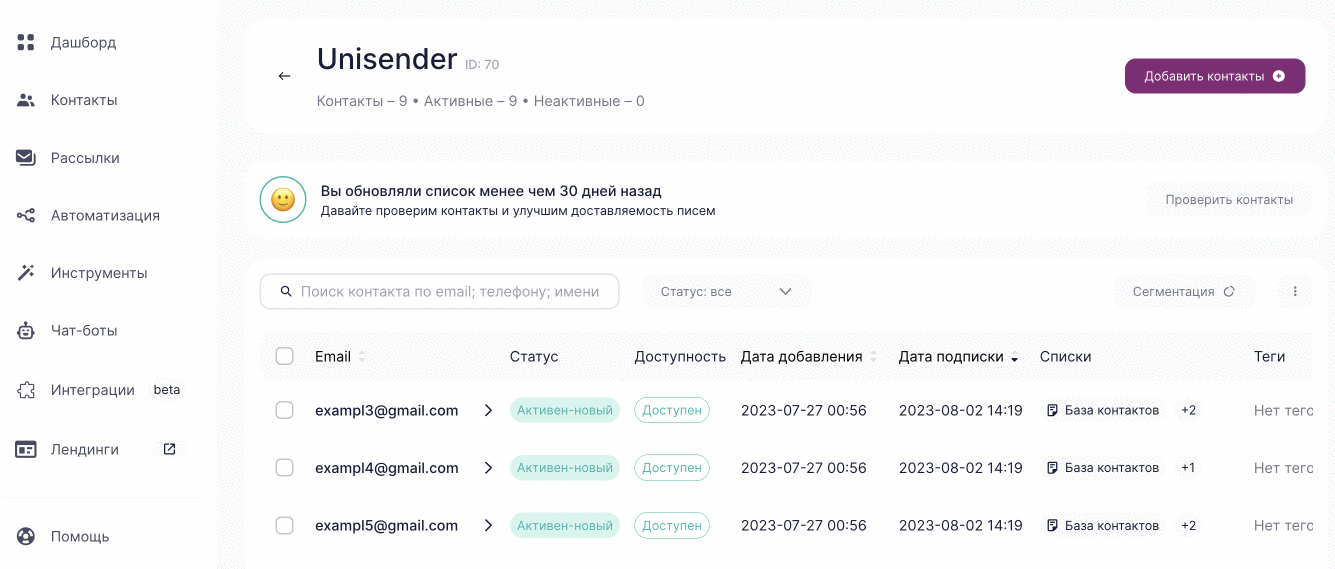Screen dimensions: 1335x569
Task: Click the Сегментация refresh icon
Action: coord(1229,291)
